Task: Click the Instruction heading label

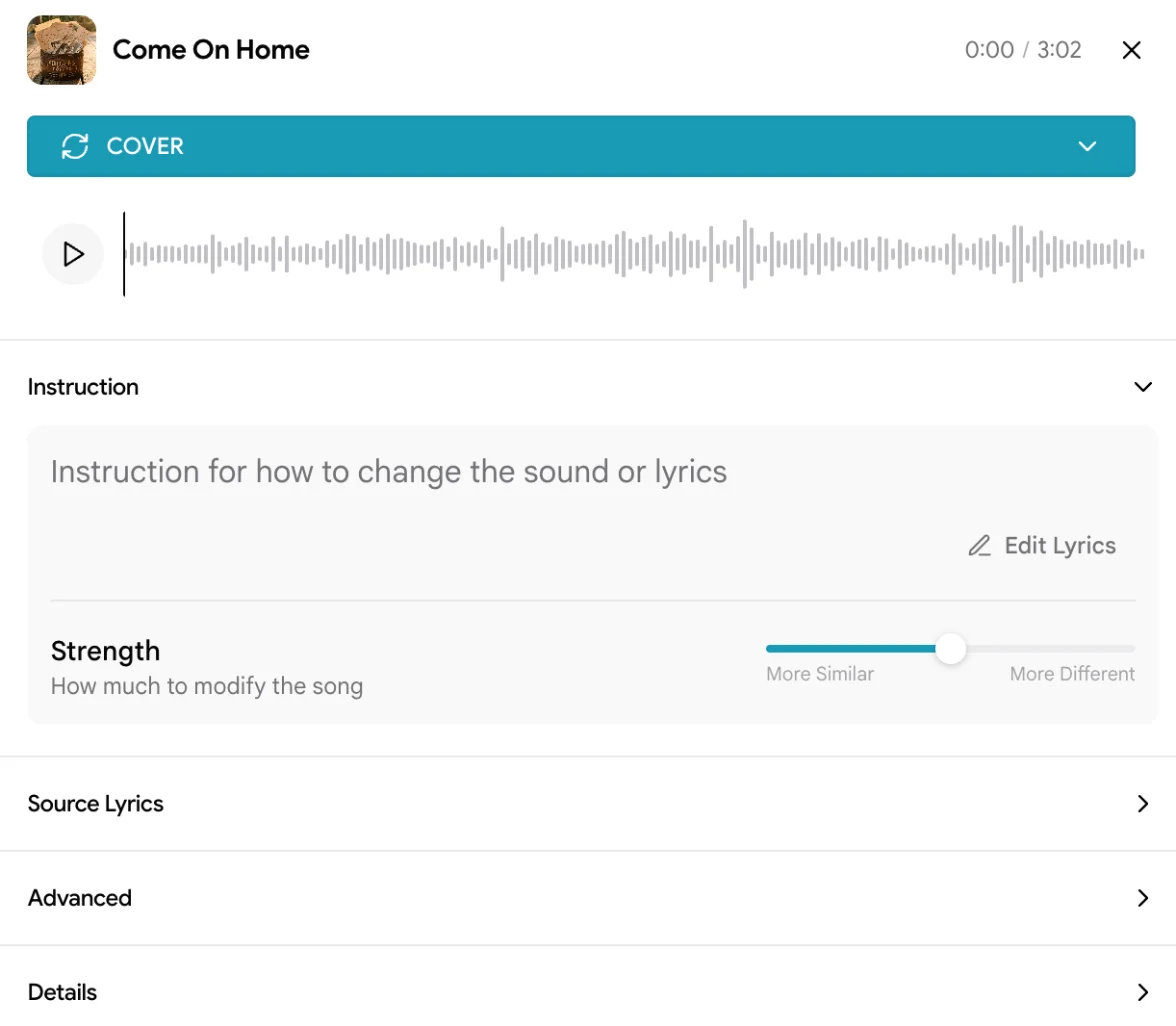Action: (x=83, y=387)
